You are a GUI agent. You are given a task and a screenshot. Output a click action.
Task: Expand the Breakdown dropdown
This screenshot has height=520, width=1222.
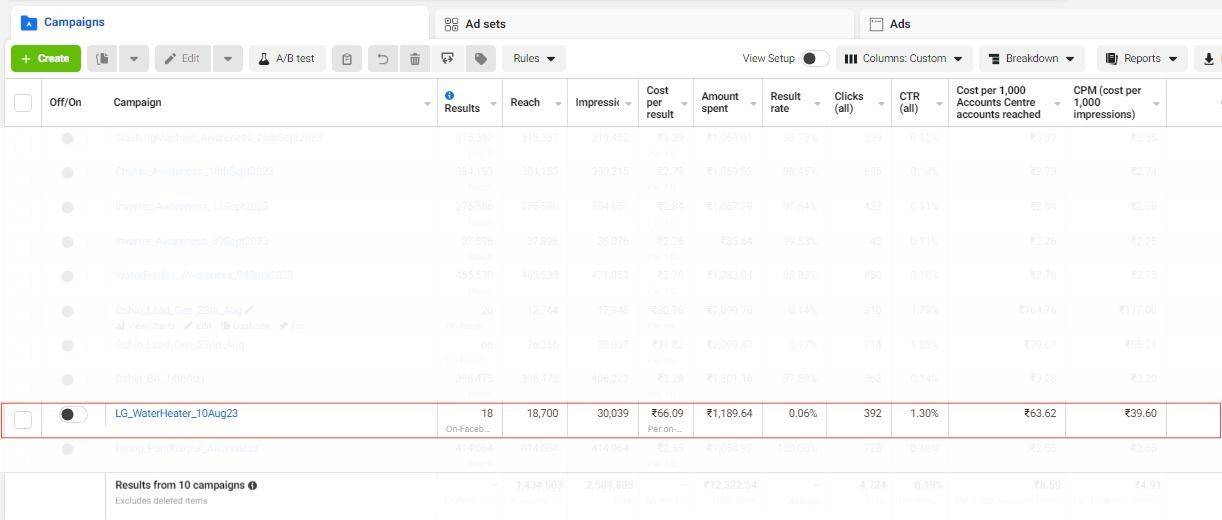[1031, 59]
